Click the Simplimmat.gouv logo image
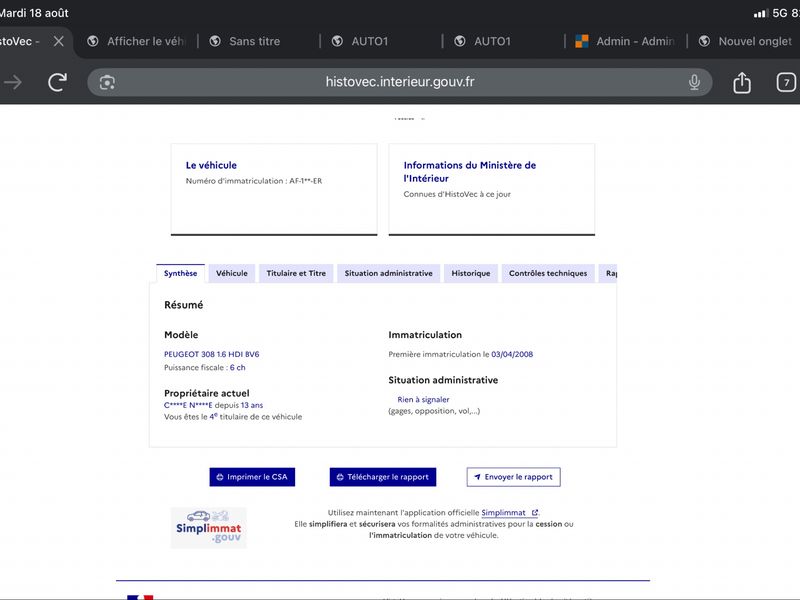 209,528
